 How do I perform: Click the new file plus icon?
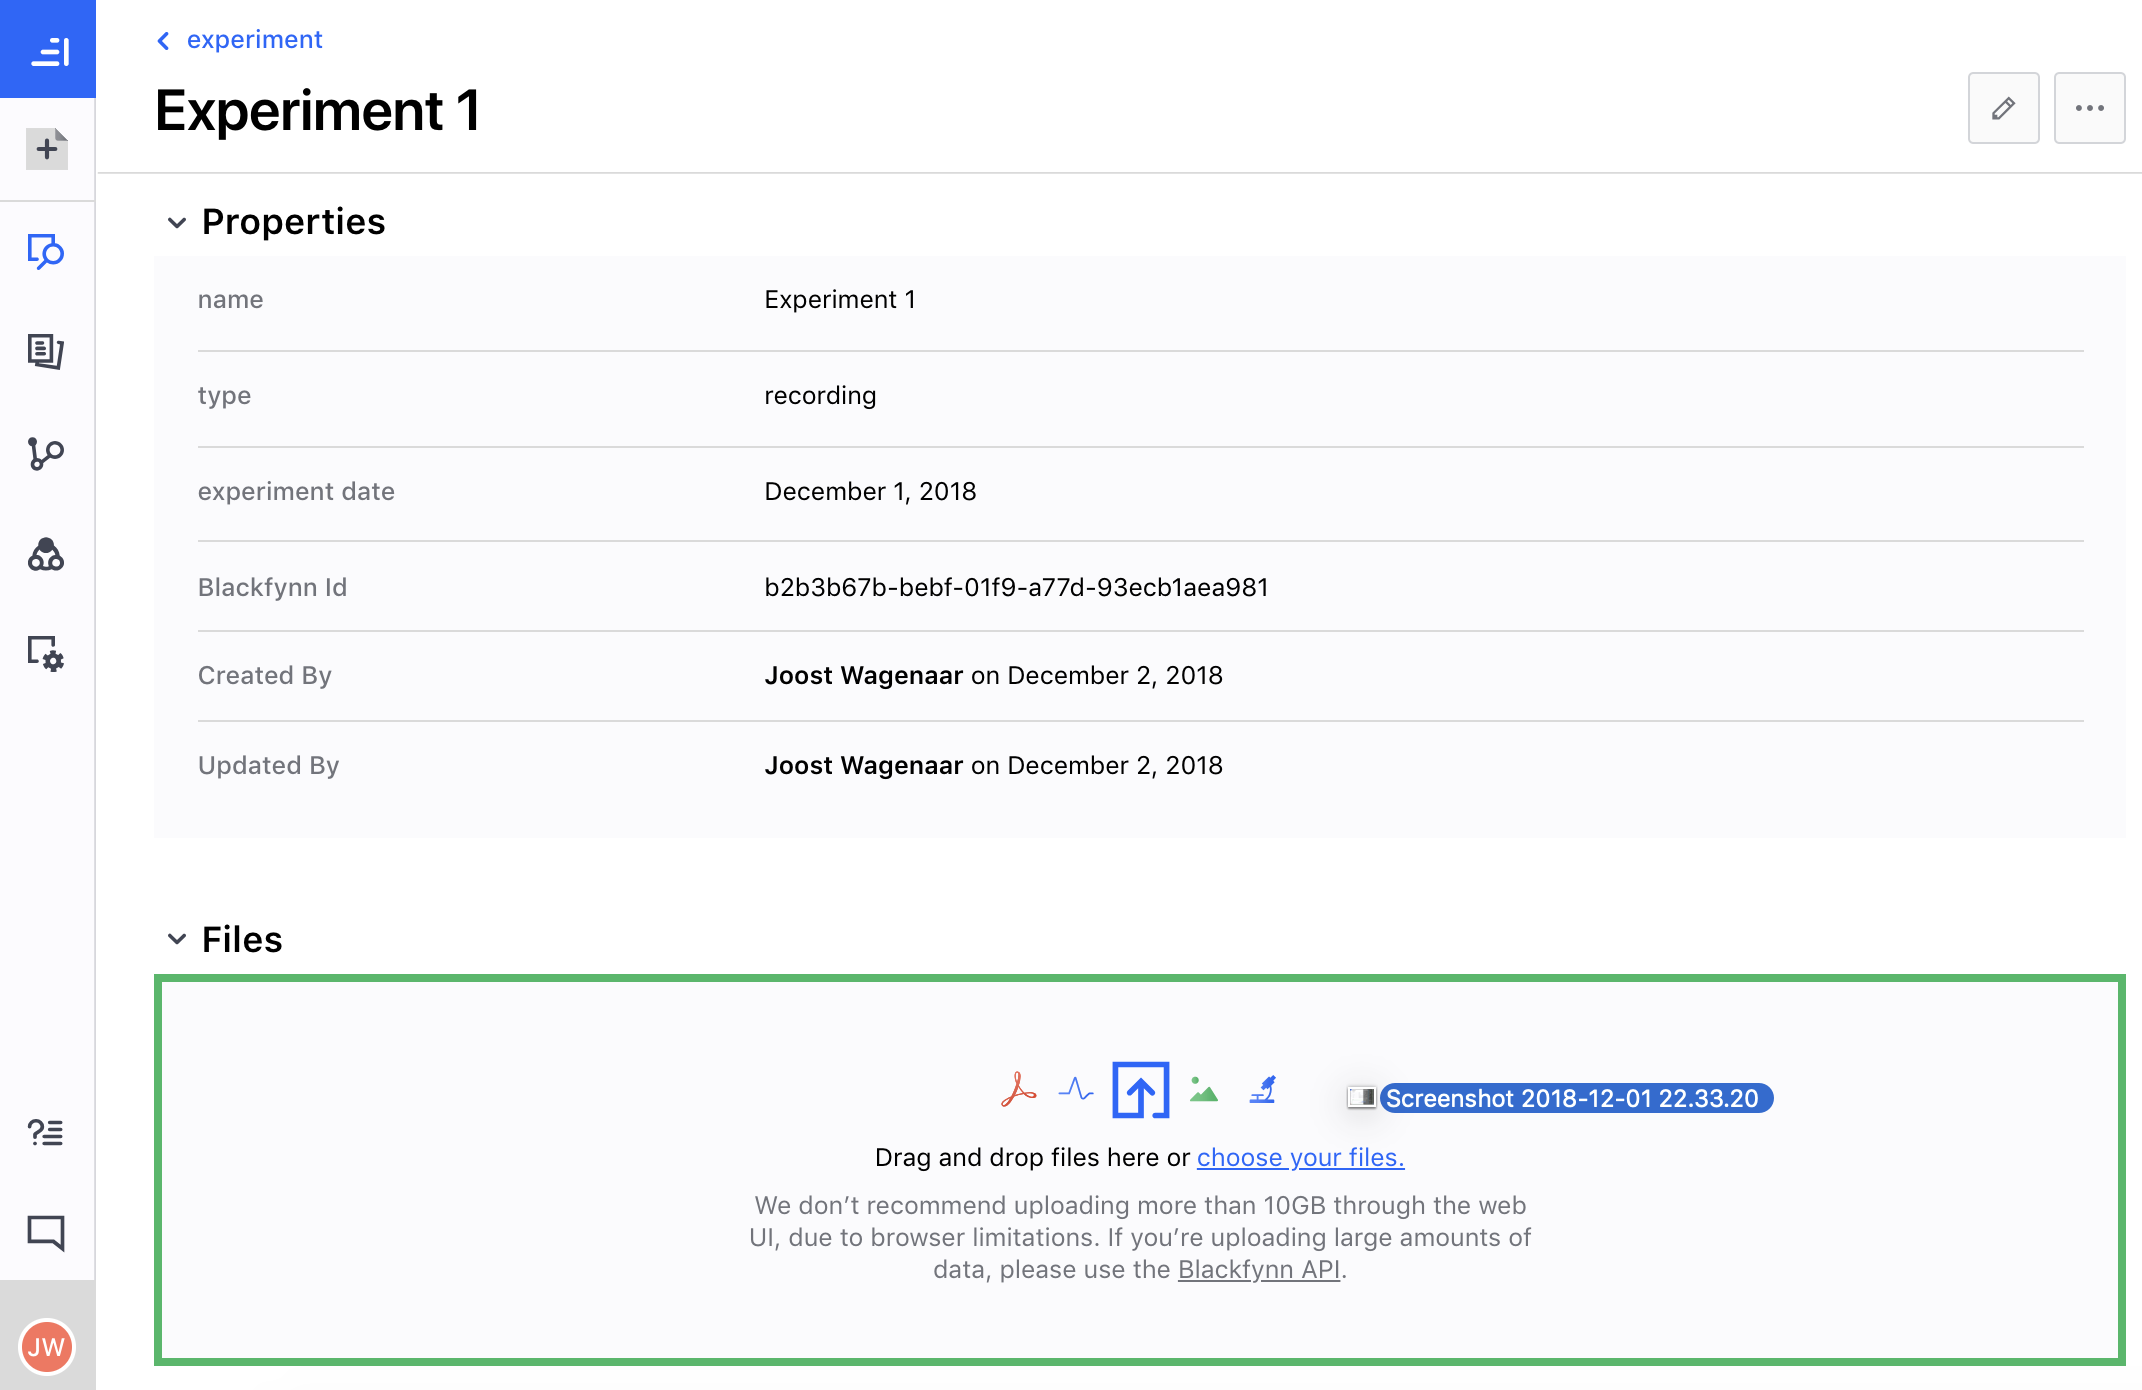47,149
